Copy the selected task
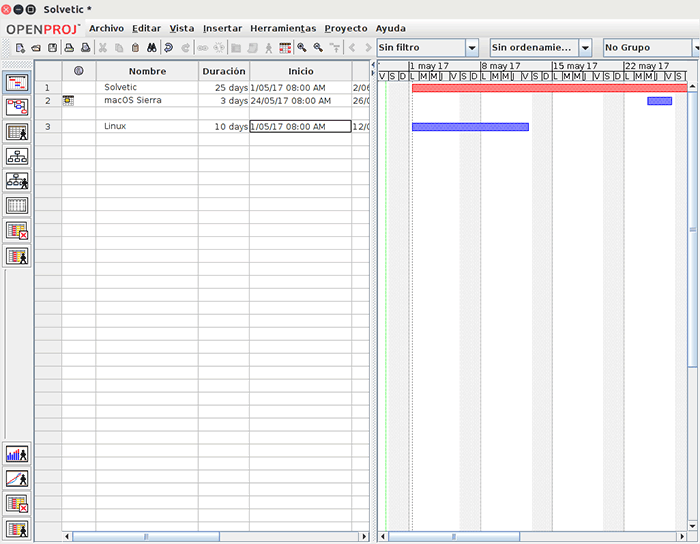 119,47
